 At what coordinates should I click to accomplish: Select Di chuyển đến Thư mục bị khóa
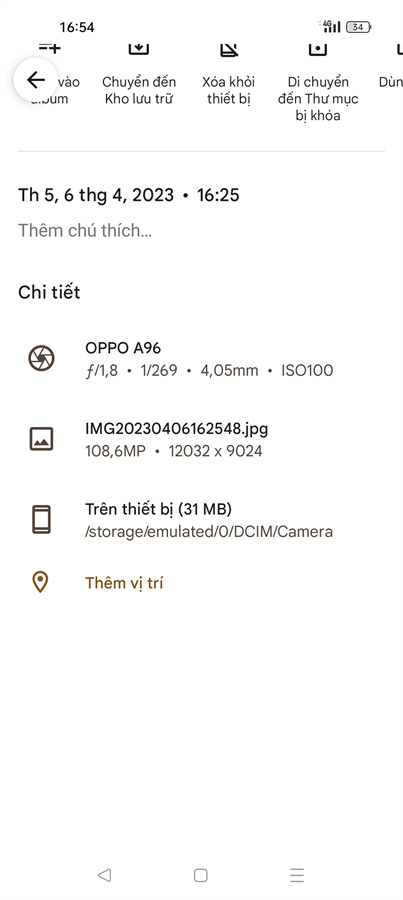(x=318, y=98)
